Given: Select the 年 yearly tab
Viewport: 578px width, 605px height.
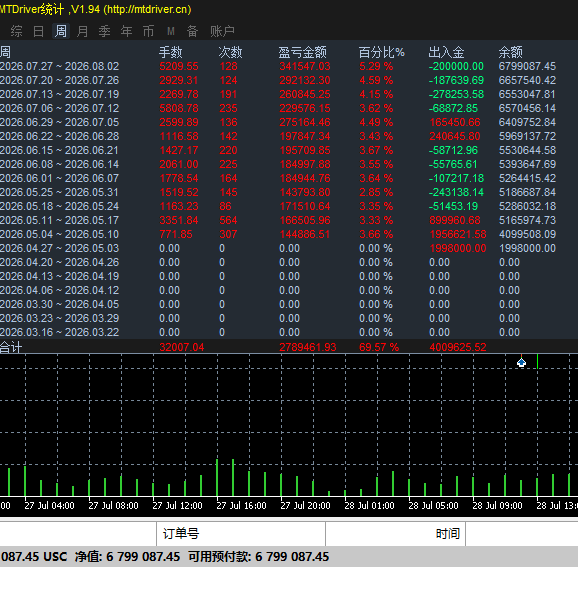Looking at the screenshot, I should coord(127,31).
